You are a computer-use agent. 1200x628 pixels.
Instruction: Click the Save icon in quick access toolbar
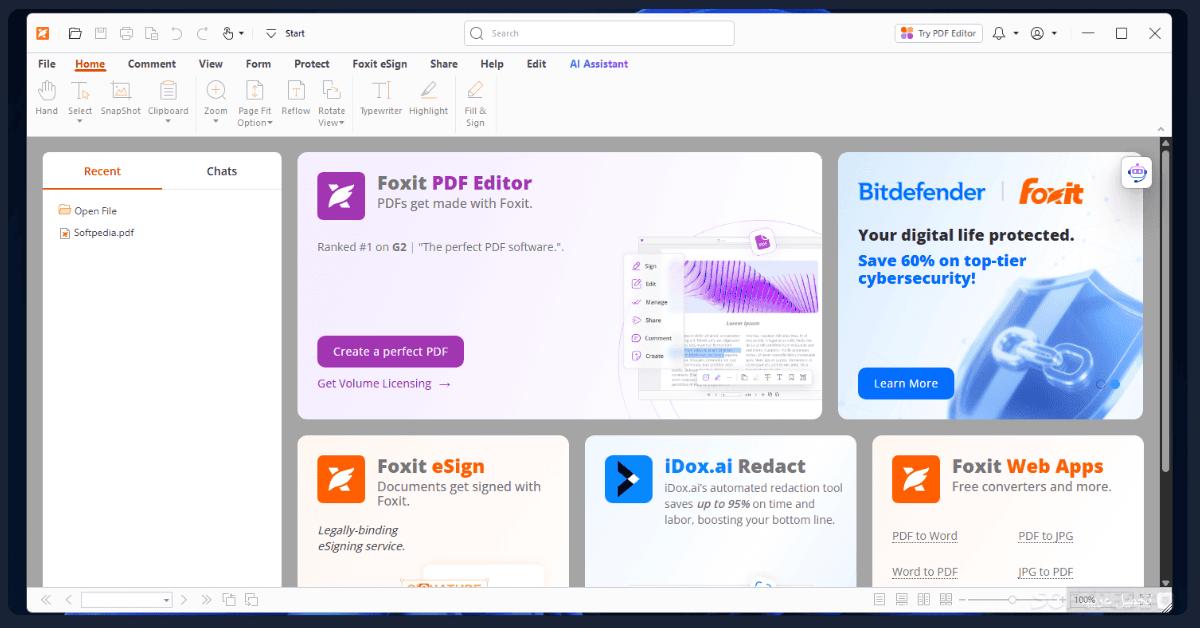(x=101, y=33)
